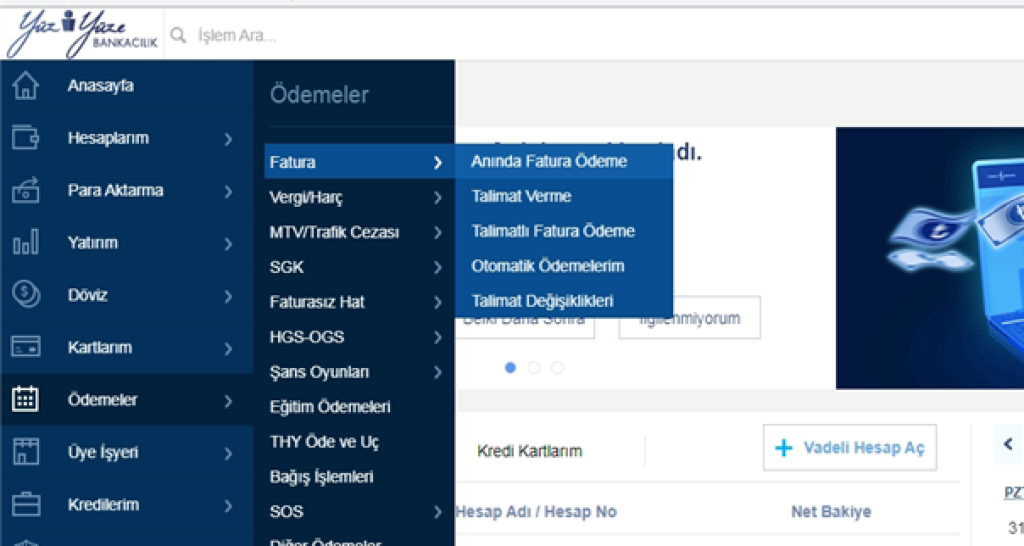Expand the MTV/Trafik Cezası submenu arrow
The height and width of the screenshot is (546, 1024).
[x=437, y=232]
